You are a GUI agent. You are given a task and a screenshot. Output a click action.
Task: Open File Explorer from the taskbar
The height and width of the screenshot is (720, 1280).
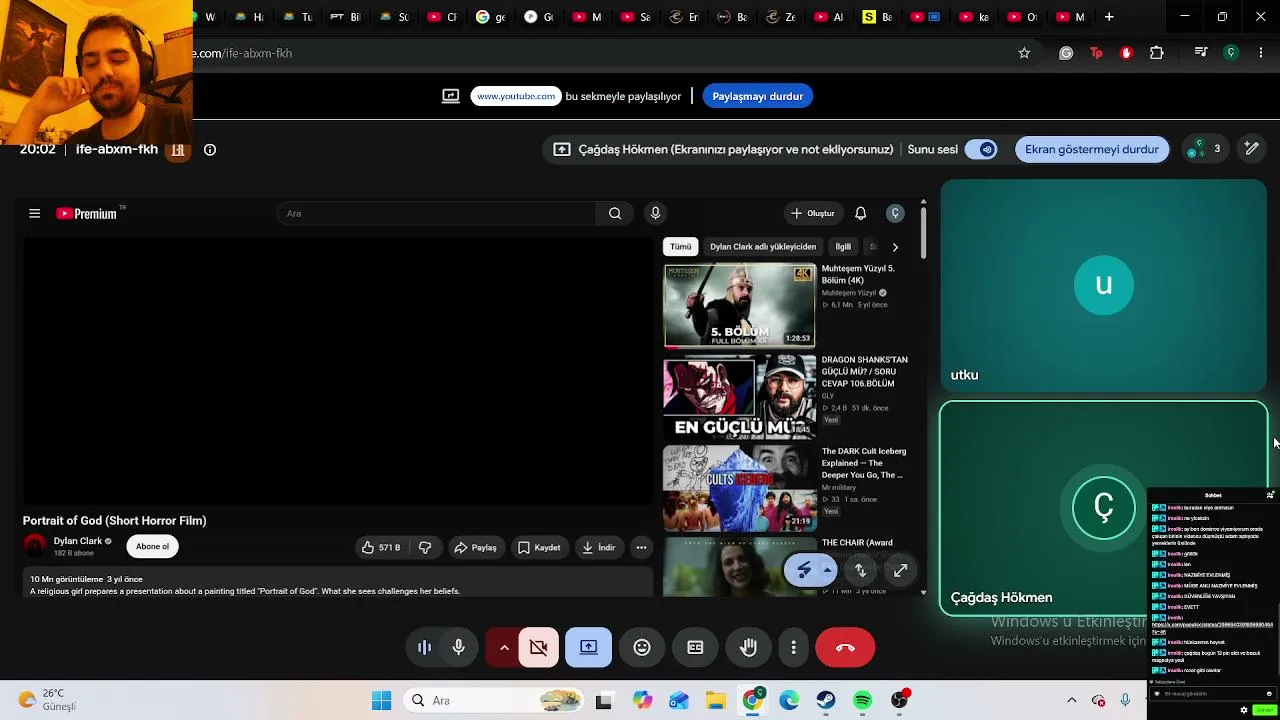(x=715, y=700)
